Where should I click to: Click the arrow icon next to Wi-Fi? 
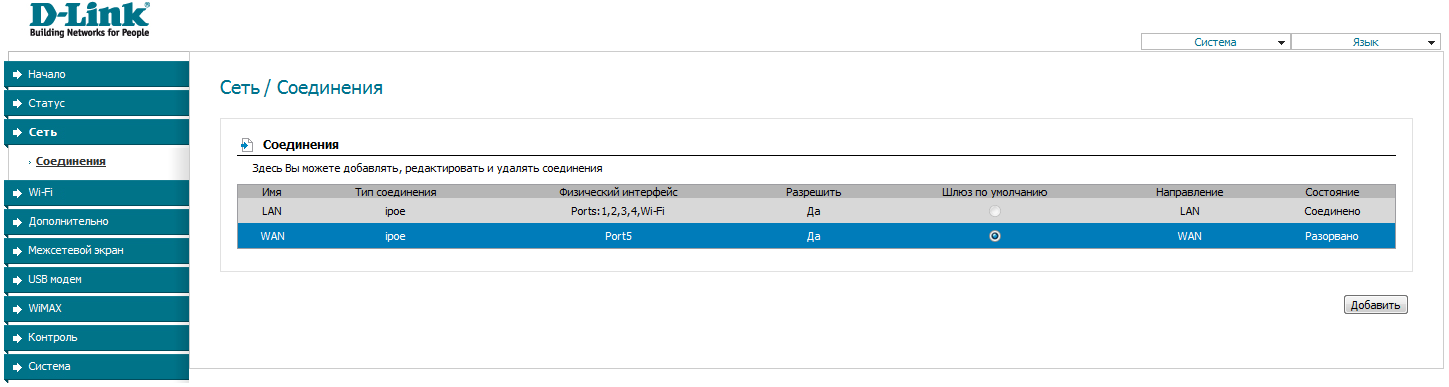pyautogui.click(x=17, y=191)
